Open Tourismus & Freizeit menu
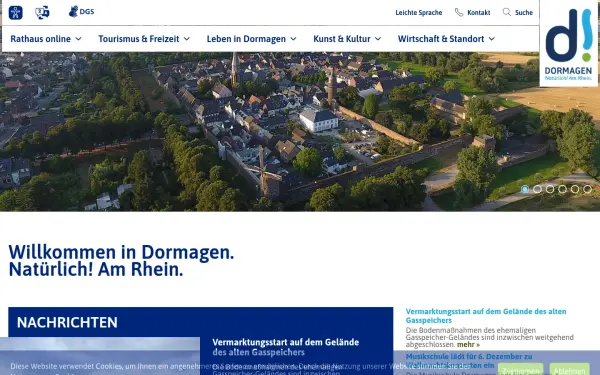The image size is (600, 375). [139, 39]
